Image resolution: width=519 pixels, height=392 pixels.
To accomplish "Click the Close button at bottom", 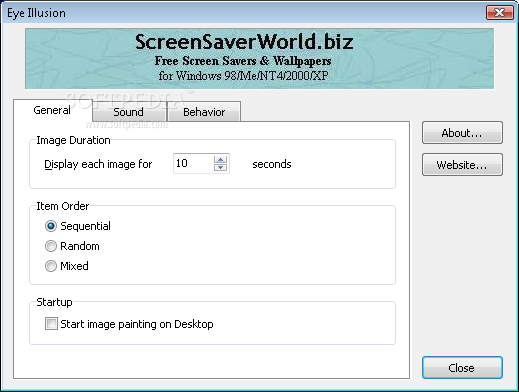I will pos(462,368).
